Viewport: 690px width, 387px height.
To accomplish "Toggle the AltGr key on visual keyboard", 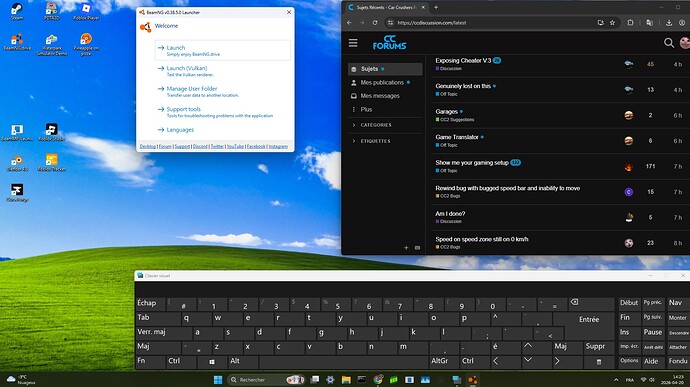I will click(444, 361).
